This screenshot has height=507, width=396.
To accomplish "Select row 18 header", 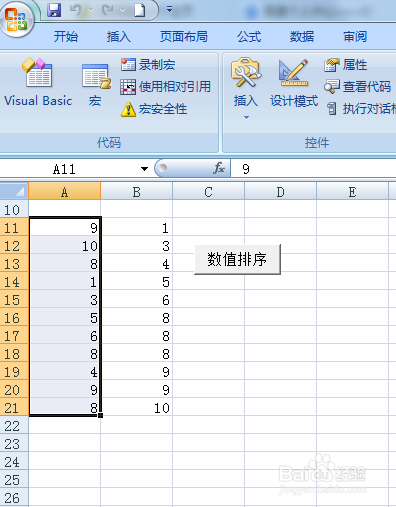I will pos(14,353).
